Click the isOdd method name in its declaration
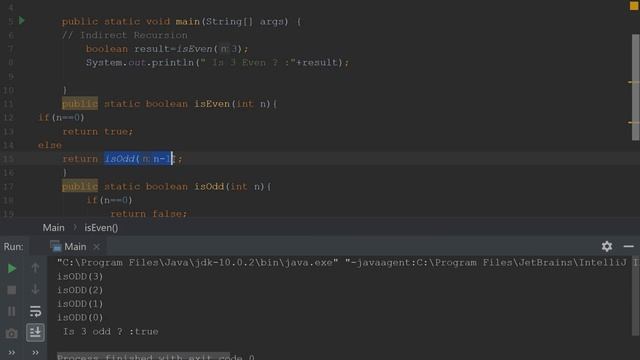The width and height of the screenshot is (640, 360). pyautogui.click(x=209, y=187)
